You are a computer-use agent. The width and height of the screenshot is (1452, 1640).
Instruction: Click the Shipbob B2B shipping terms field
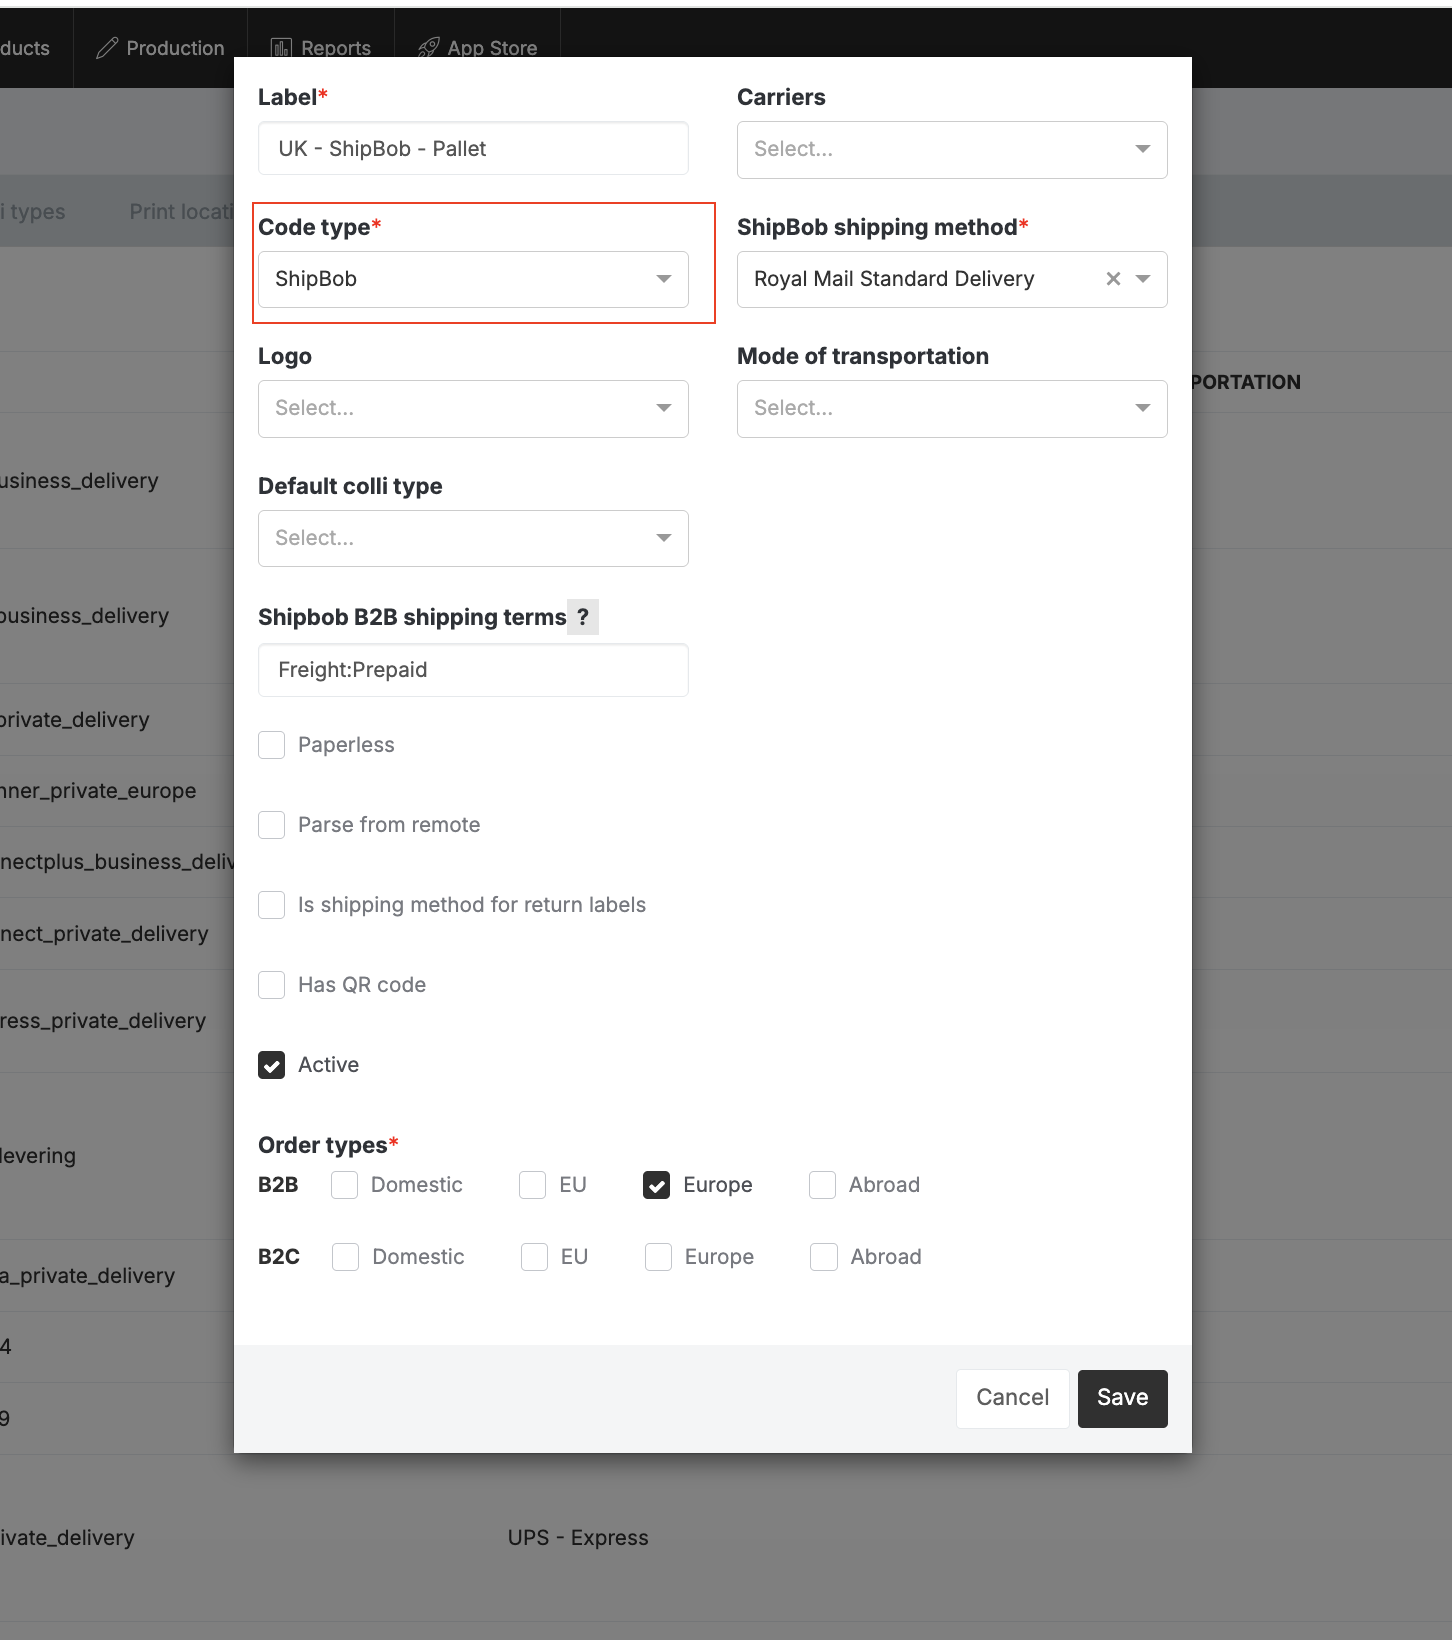[x=473, y=670]
